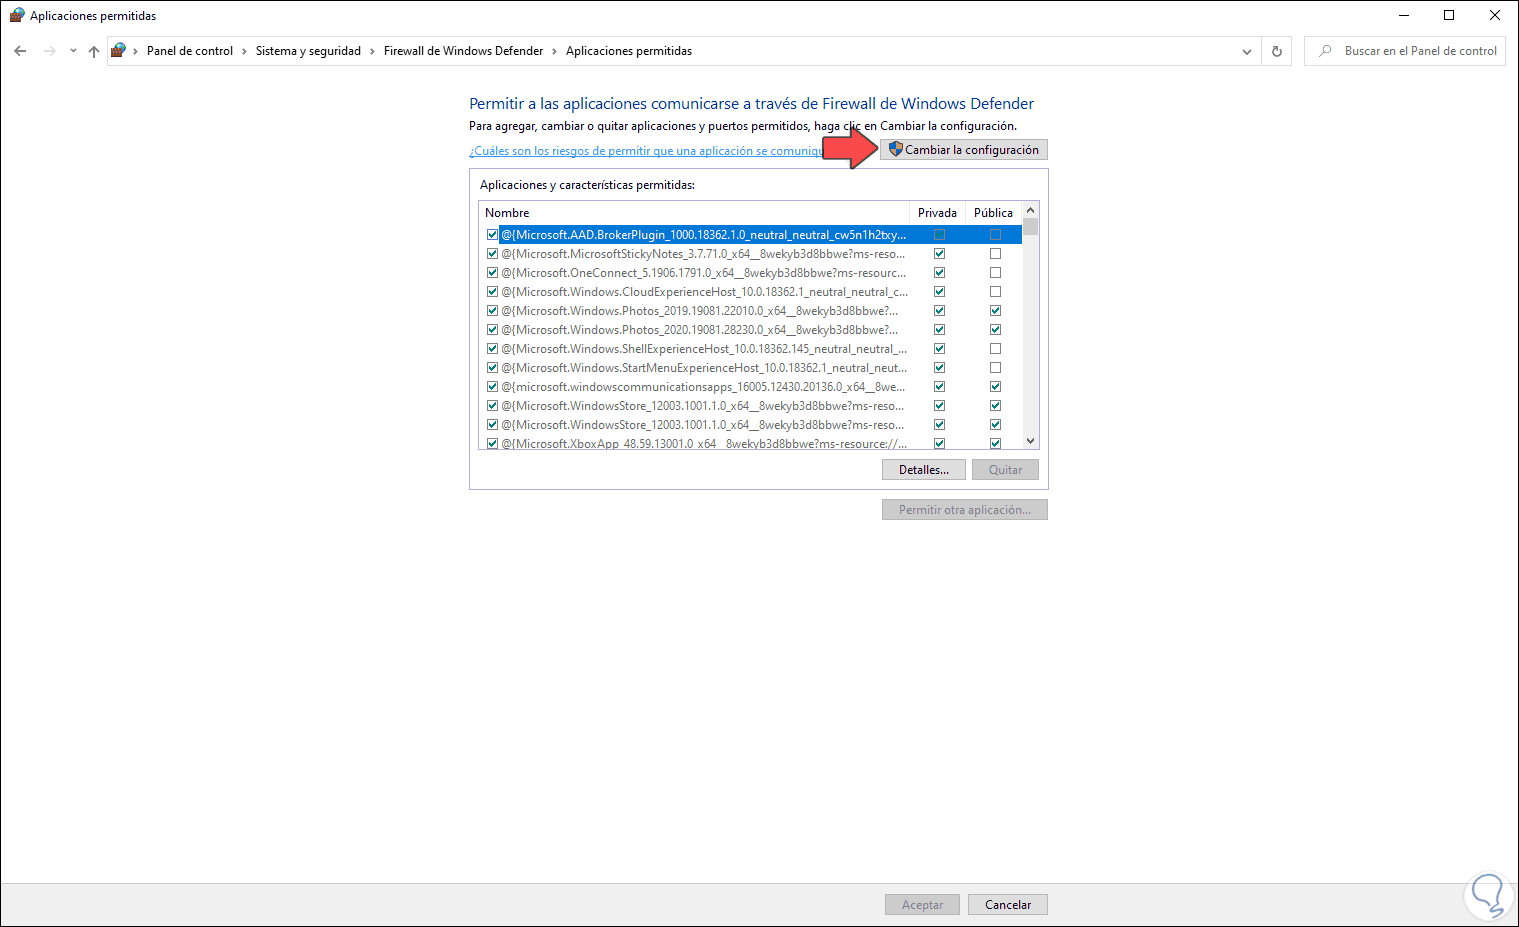1519x927 pixels.
Task: Select the Windows.Photos_2020 row text
Action: pos(700,330)
